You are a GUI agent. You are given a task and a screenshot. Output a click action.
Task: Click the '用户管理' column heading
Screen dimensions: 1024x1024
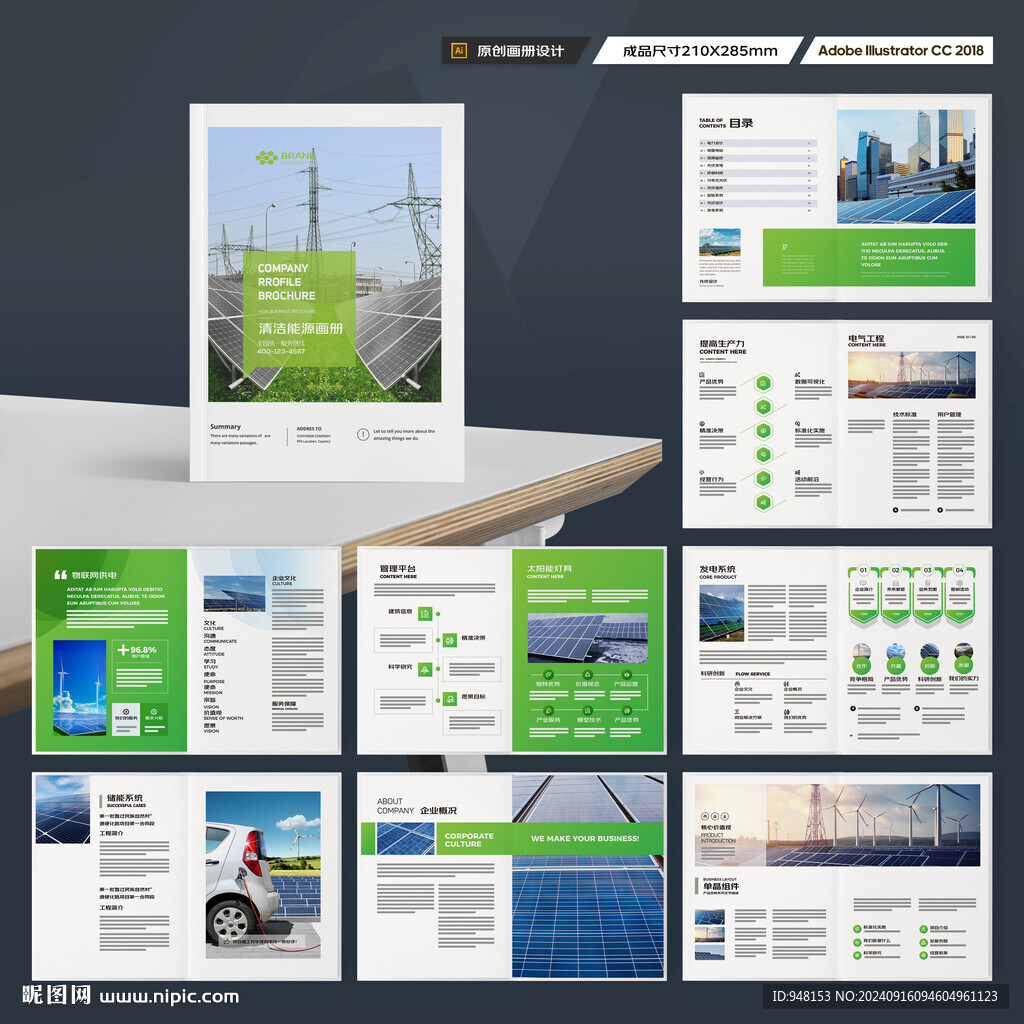(x=949, y=415)
